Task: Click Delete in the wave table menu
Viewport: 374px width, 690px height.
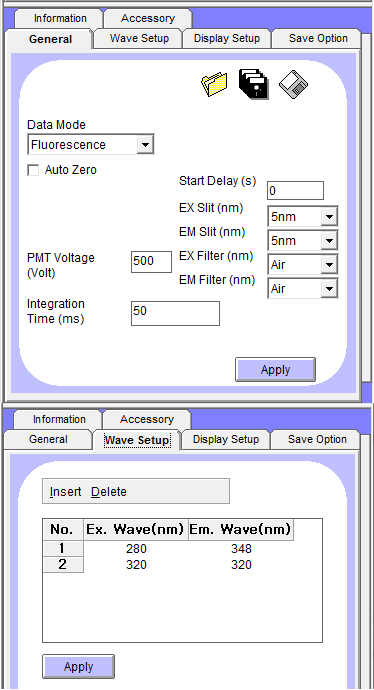Action: pyautogui.click(x=109, y=492)
